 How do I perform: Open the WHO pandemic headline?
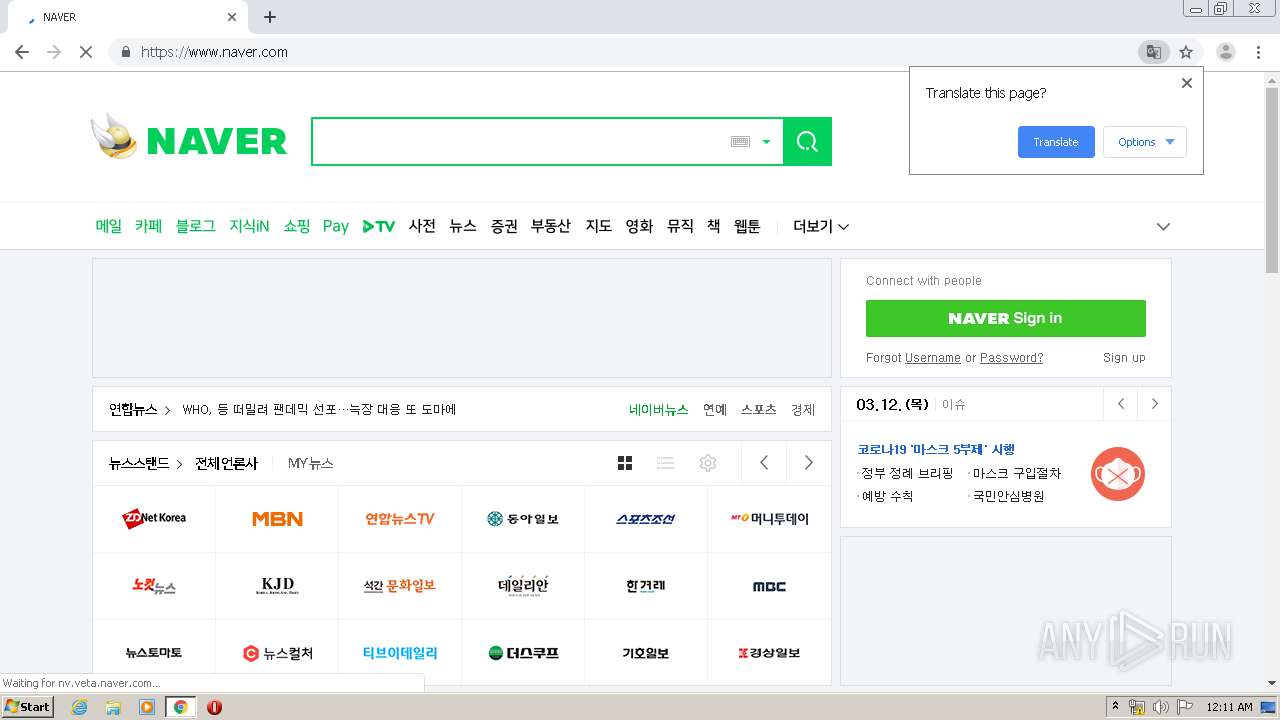[x=319, y=409]
